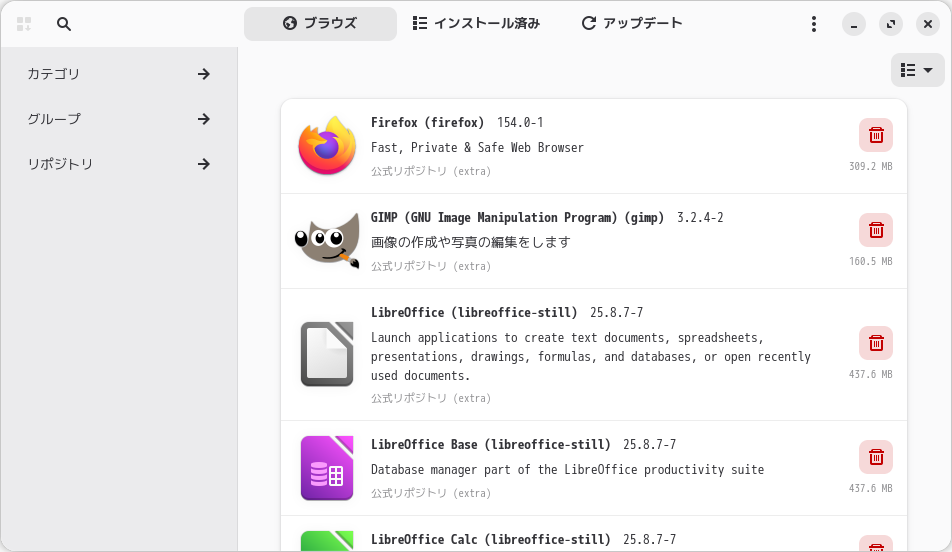The width and height of the screenshot is (952, 552).
Task: Close the package manager window
Action: (928, 24)
